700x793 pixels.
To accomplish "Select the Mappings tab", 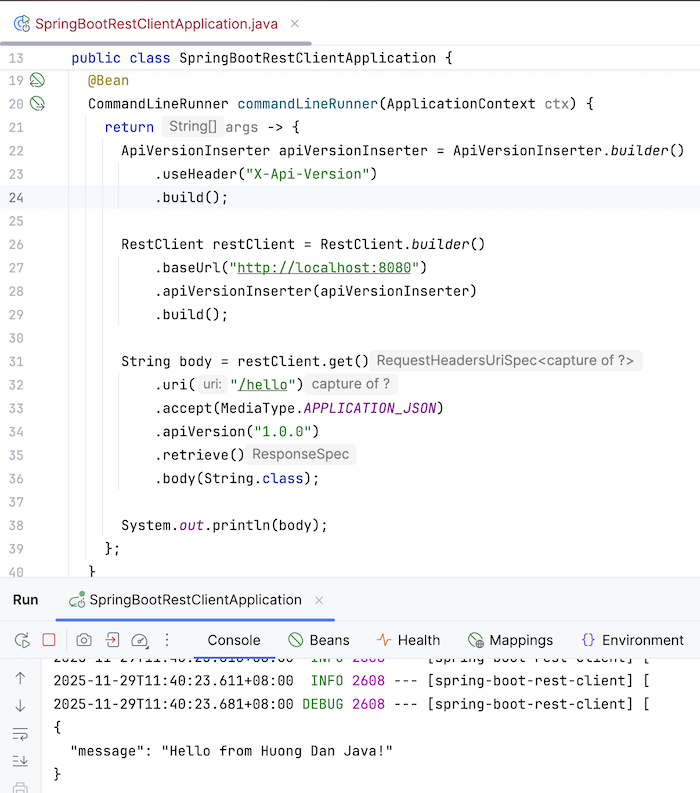I will [x=510, y=640].
